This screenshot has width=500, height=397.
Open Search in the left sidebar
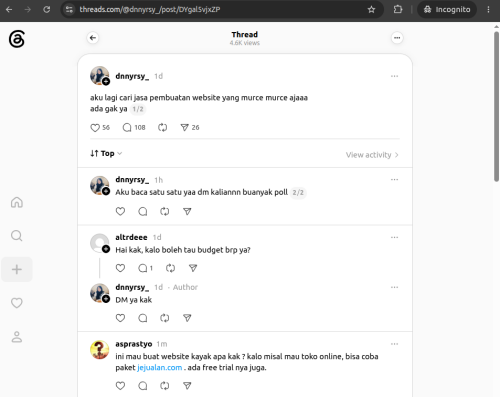17,236
